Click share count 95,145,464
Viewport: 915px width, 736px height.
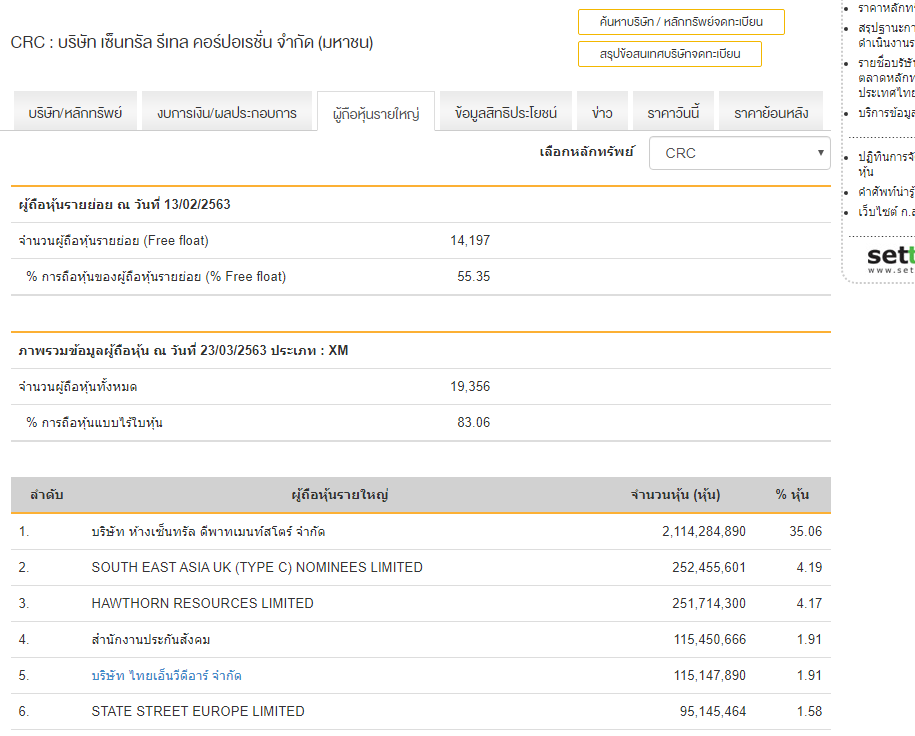pos(713,711)
